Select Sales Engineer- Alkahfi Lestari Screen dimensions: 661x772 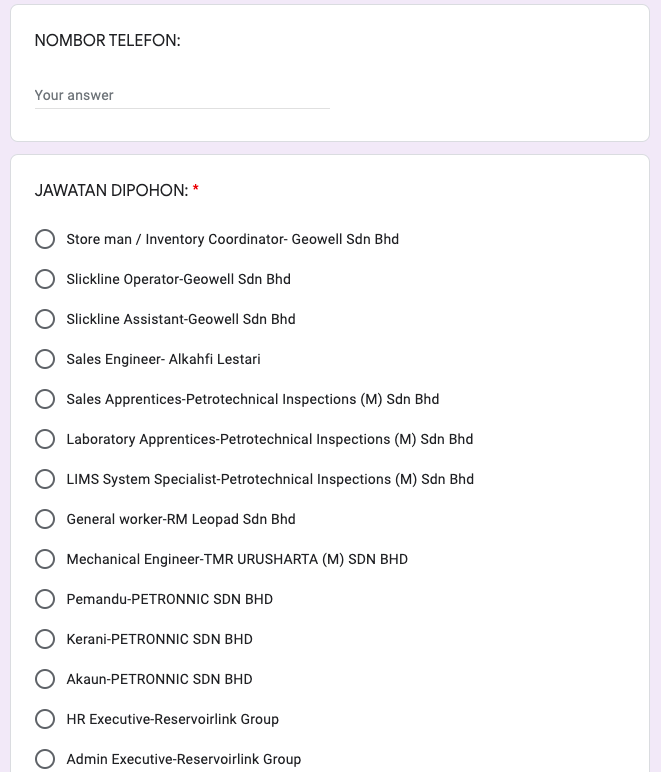(45, 359)
